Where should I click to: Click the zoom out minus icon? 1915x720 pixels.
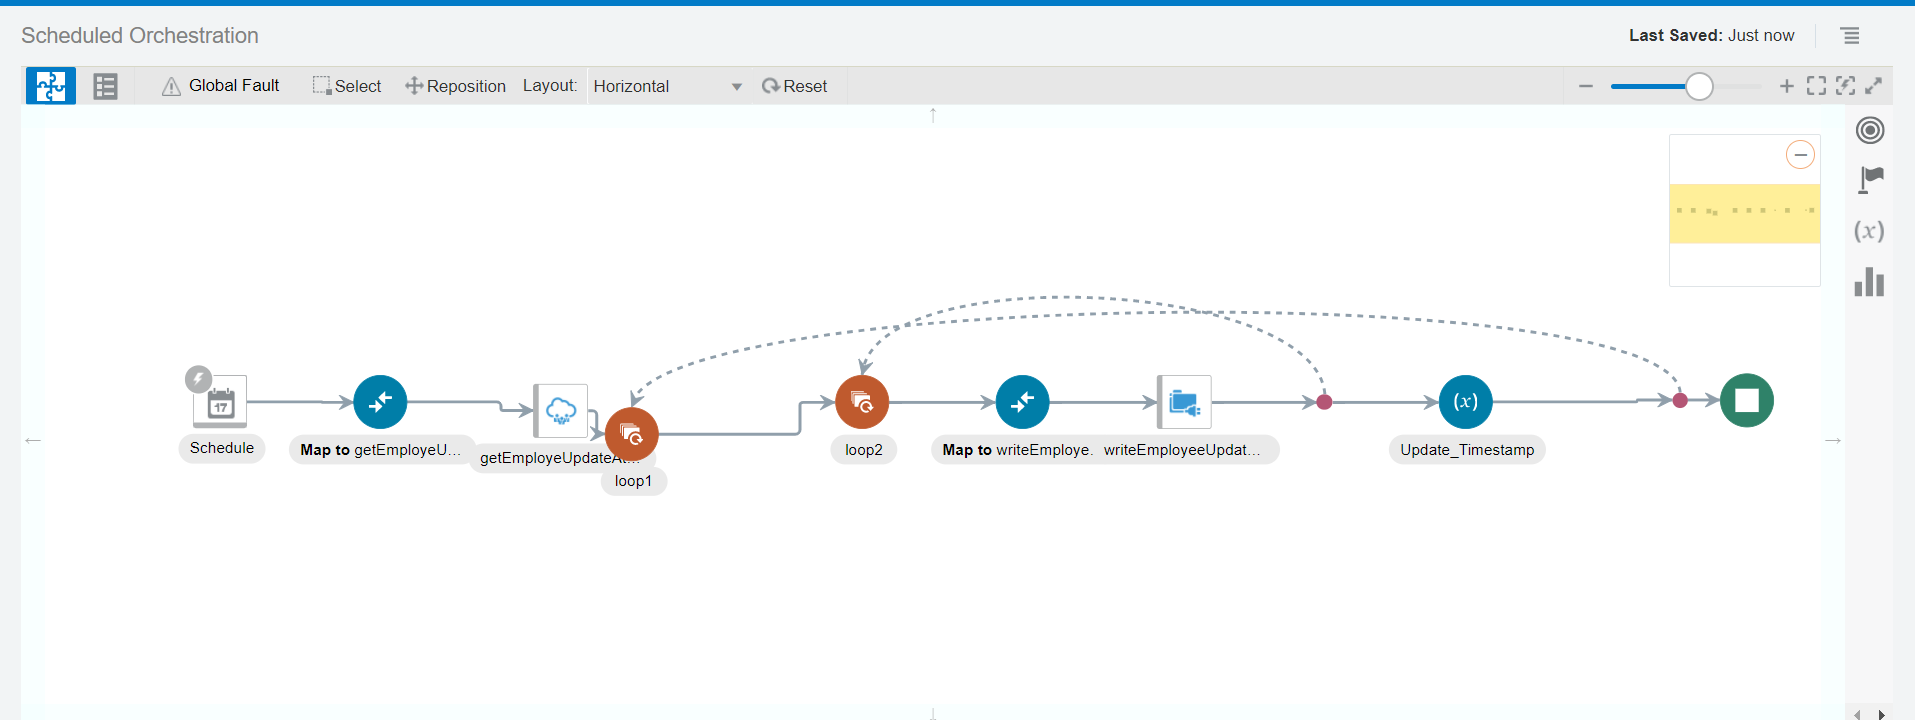point(1586,86)
